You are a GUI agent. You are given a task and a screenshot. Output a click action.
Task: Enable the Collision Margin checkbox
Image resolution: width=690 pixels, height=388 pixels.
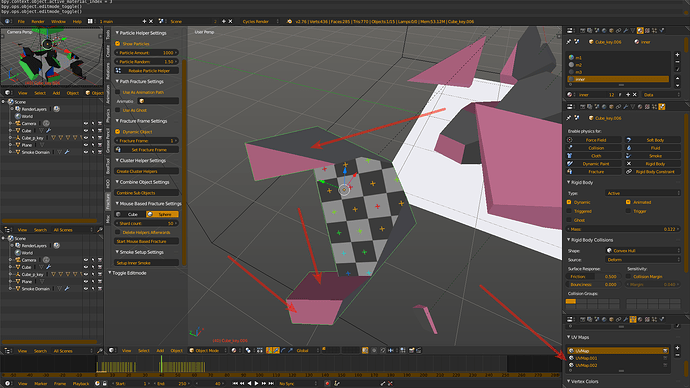tap(628, 276)
